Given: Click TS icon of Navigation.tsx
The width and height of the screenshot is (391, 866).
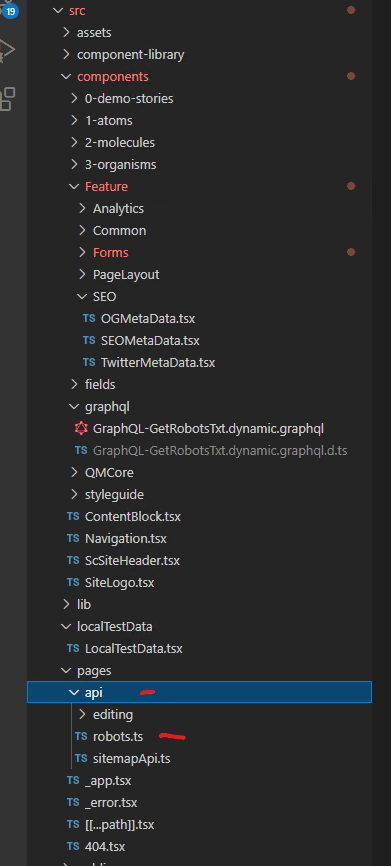Looking at the screenshot, I should (x=73, y=538).
